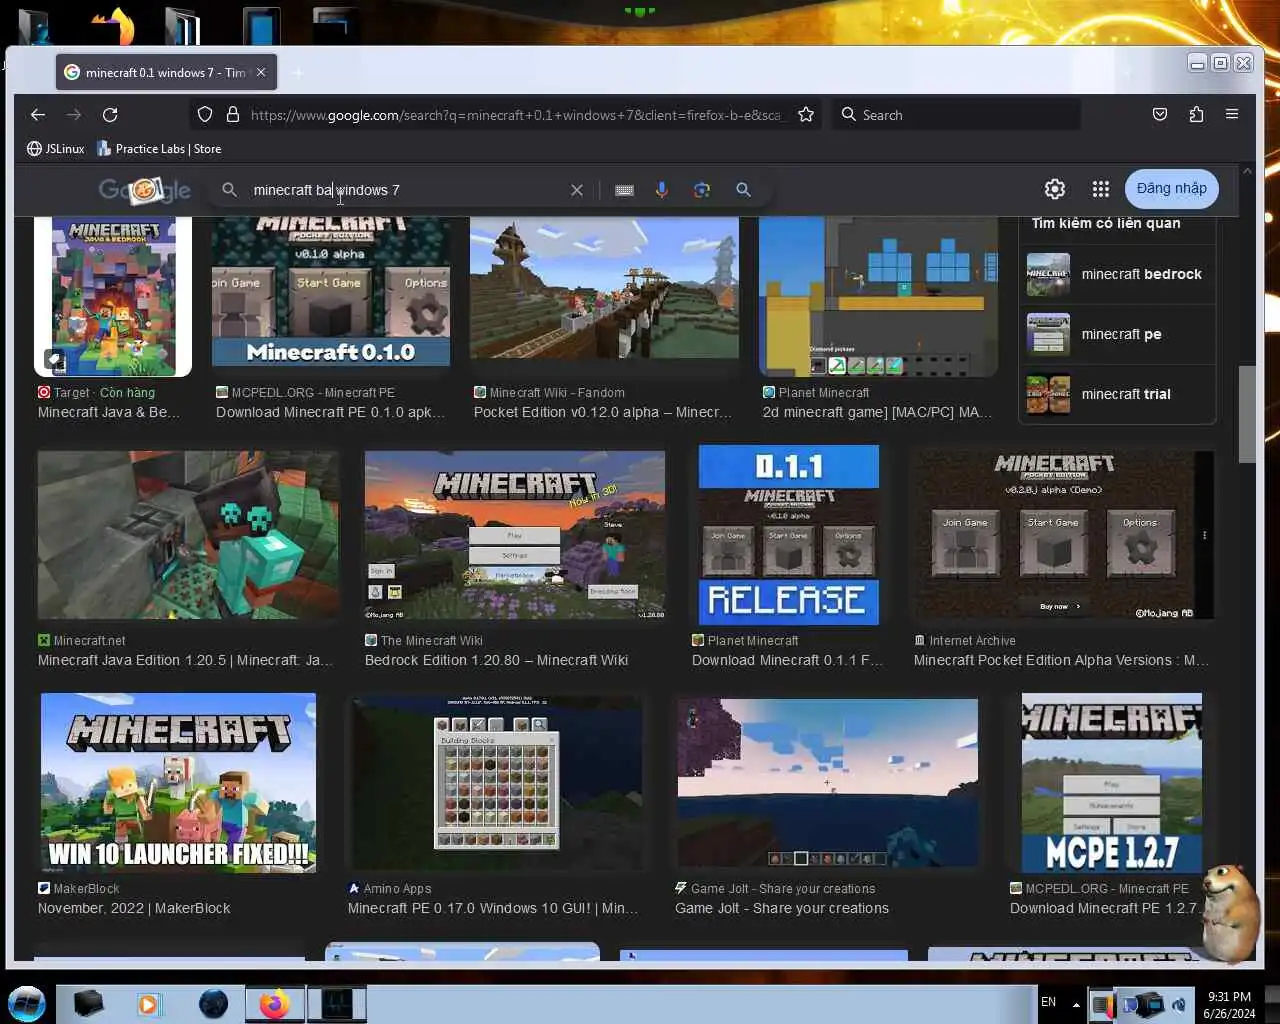Submit the search with blue magnifier
This screenshot has width=1280, height=1024.
pos(743,190)
